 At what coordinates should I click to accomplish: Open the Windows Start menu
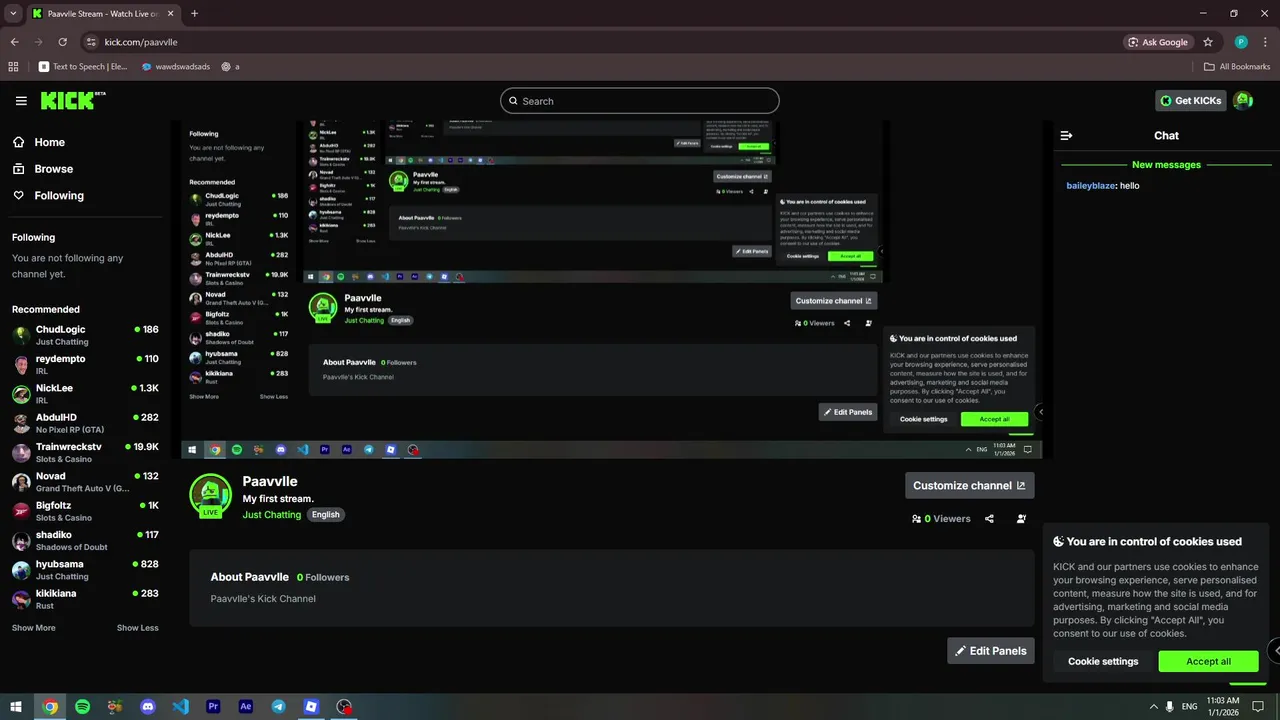pos(16,706)
